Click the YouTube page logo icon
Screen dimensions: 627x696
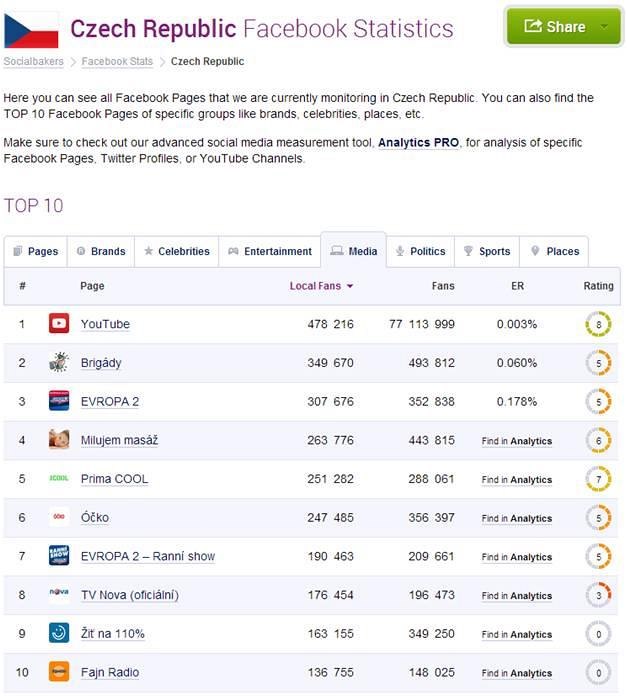59,324
